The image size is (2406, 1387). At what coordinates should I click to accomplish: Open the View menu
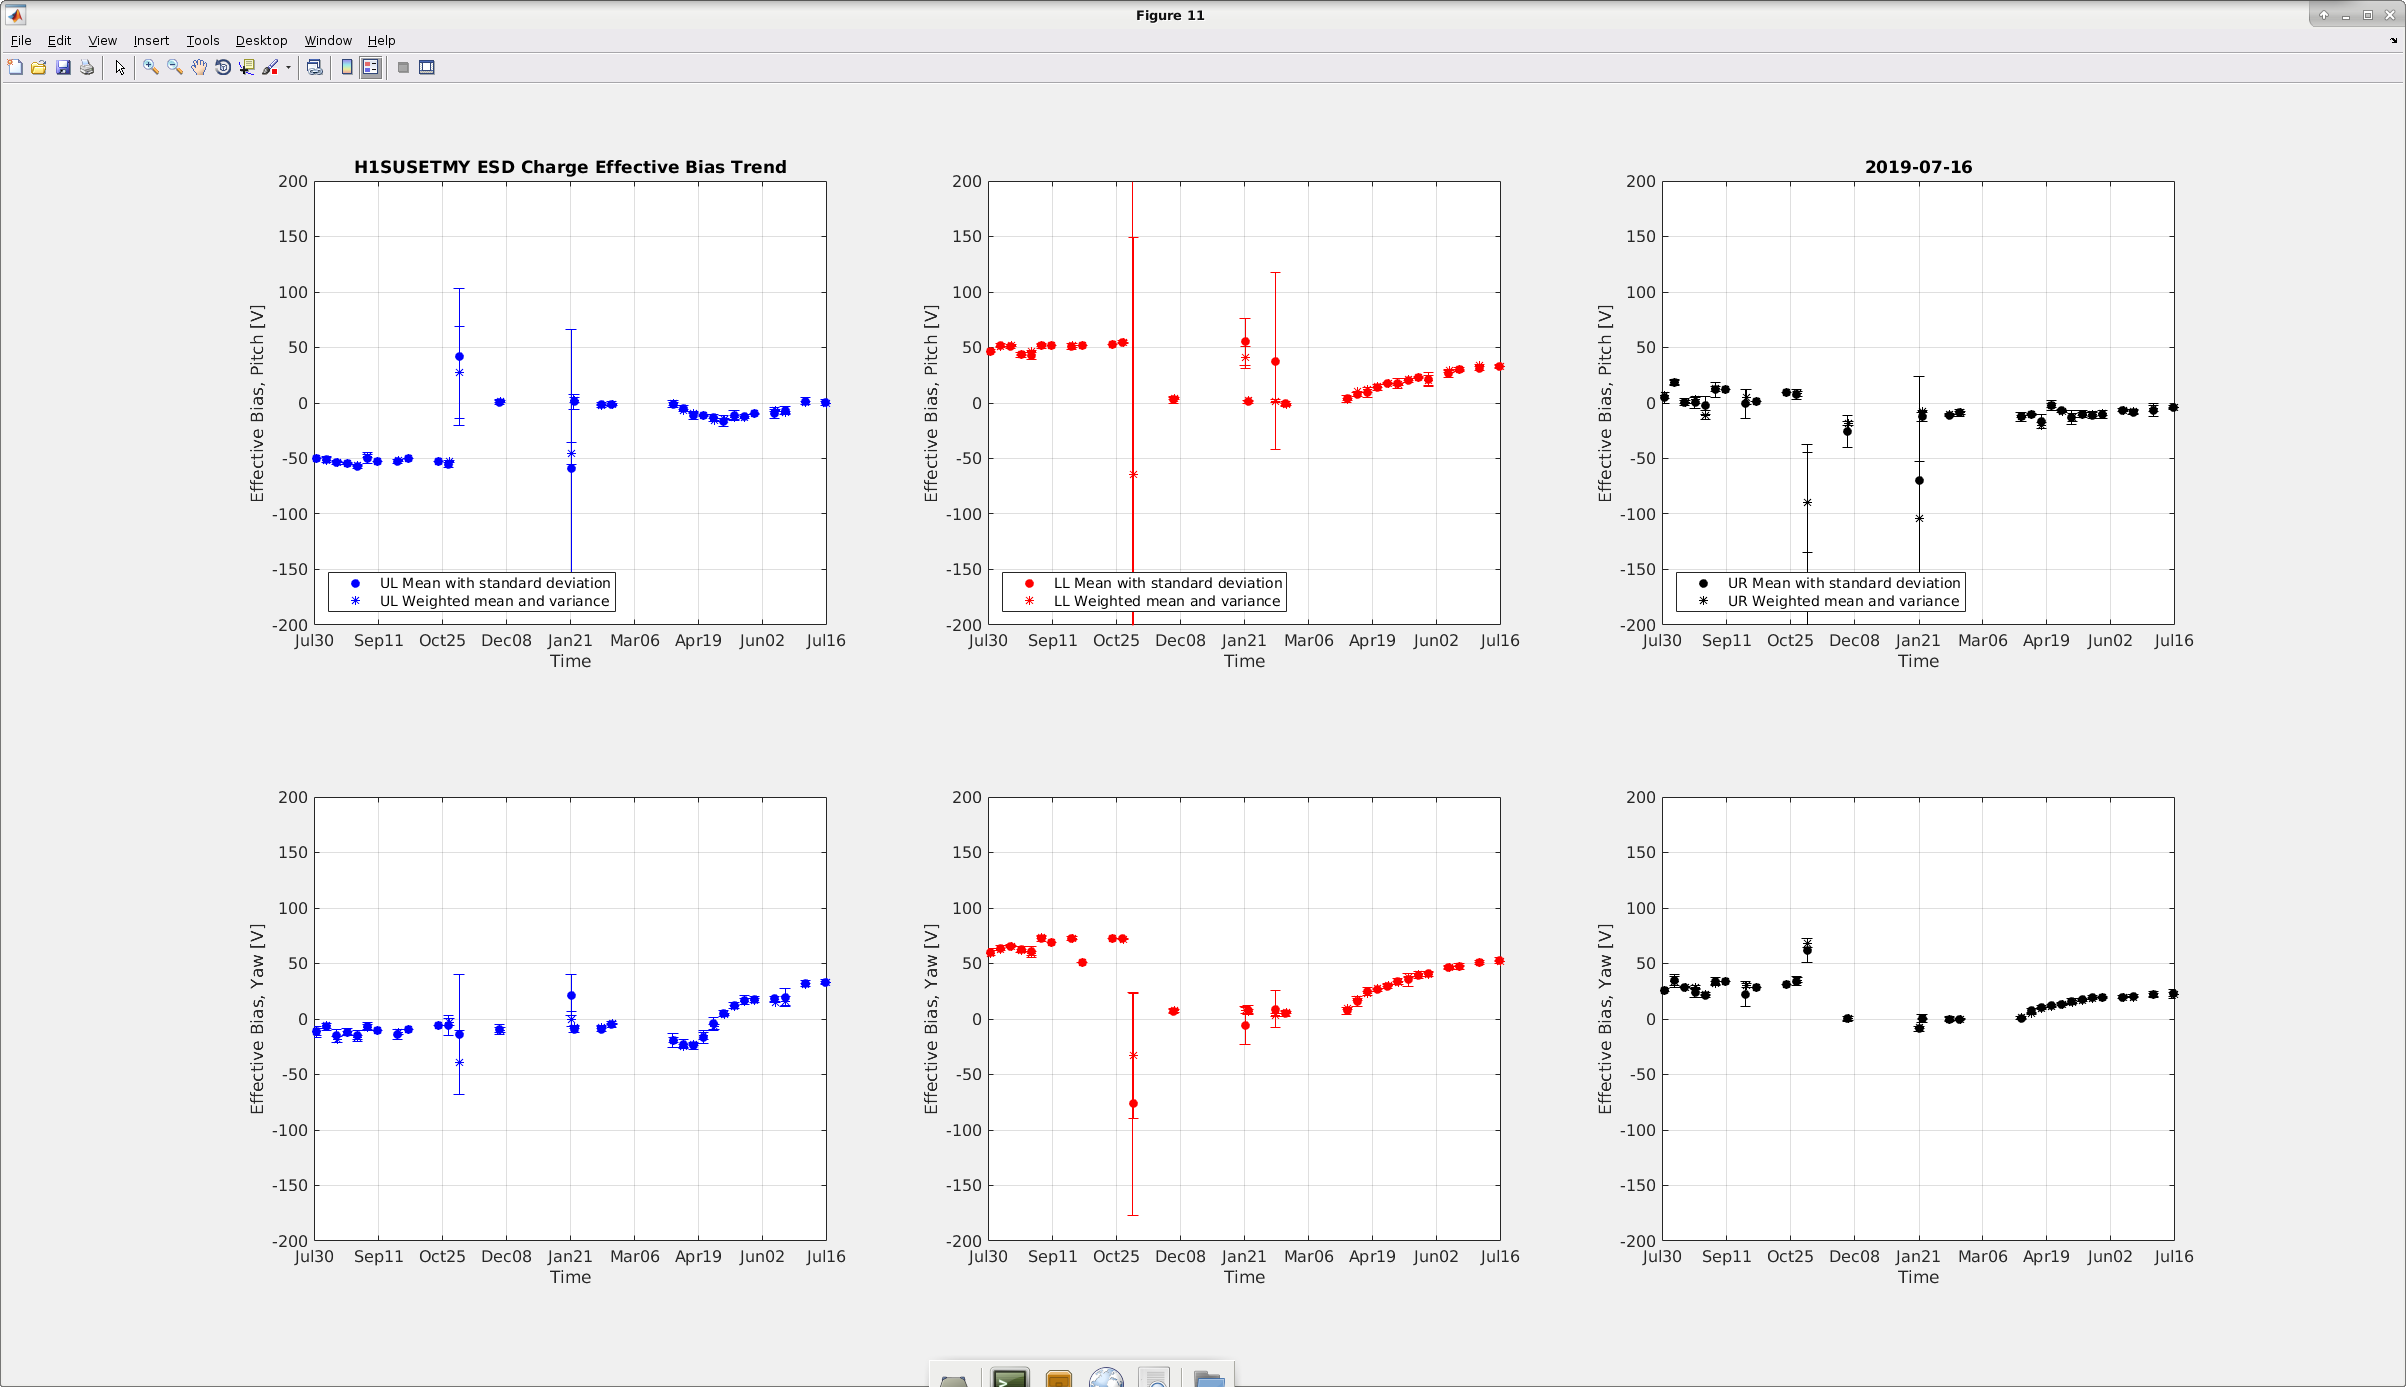(x=102, y=40)
